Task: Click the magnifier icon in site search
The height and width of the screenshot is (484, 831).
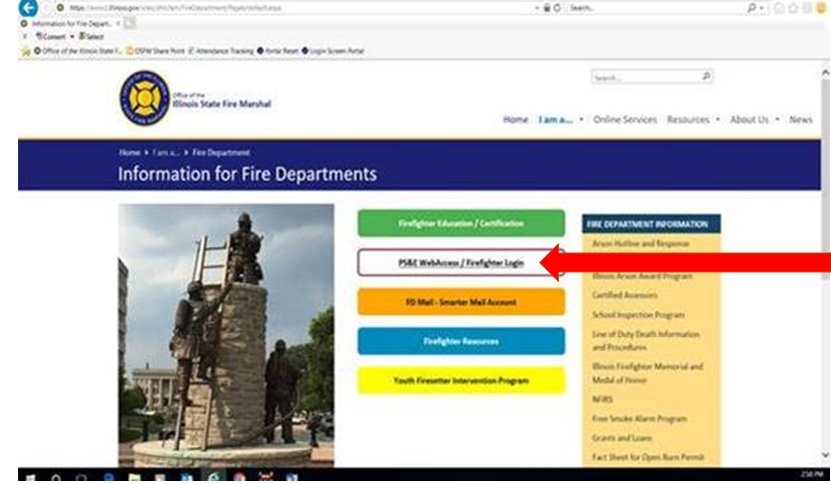Action: [x=706, y=76]
